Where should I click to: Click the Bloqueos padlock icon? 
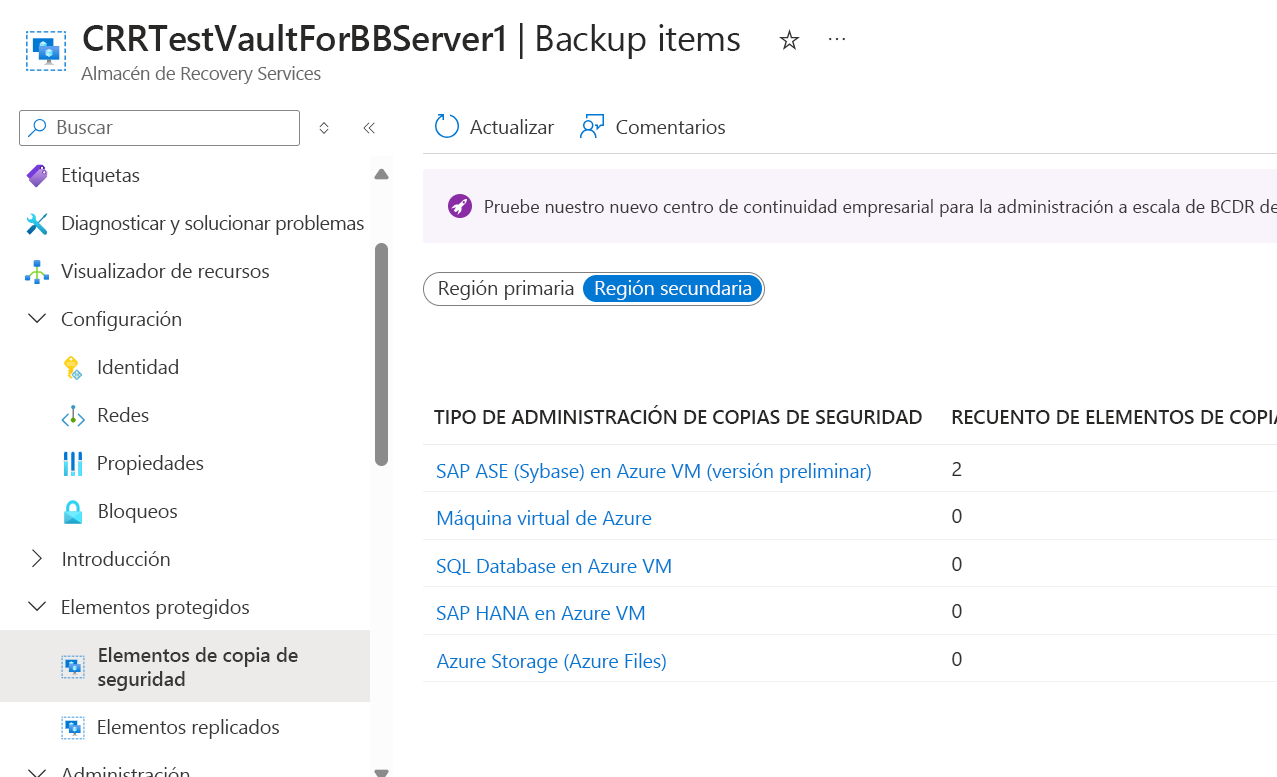pos(73,511)
